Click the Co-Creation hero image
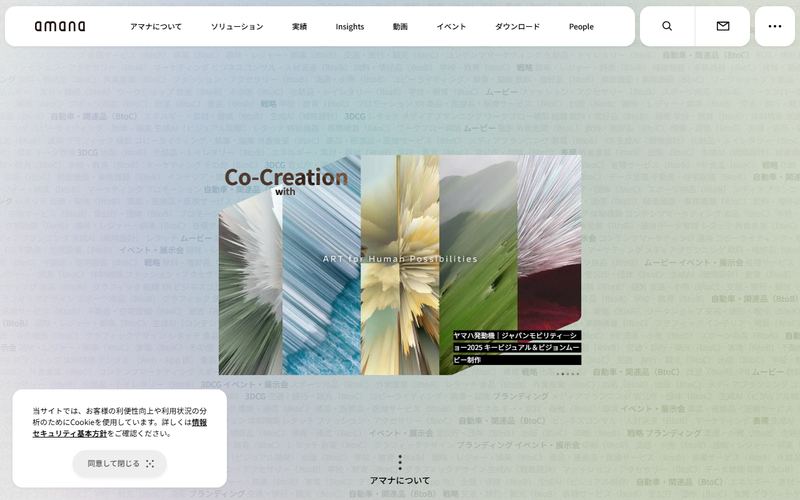Screen dimensions: 800x500 point(400,265)
